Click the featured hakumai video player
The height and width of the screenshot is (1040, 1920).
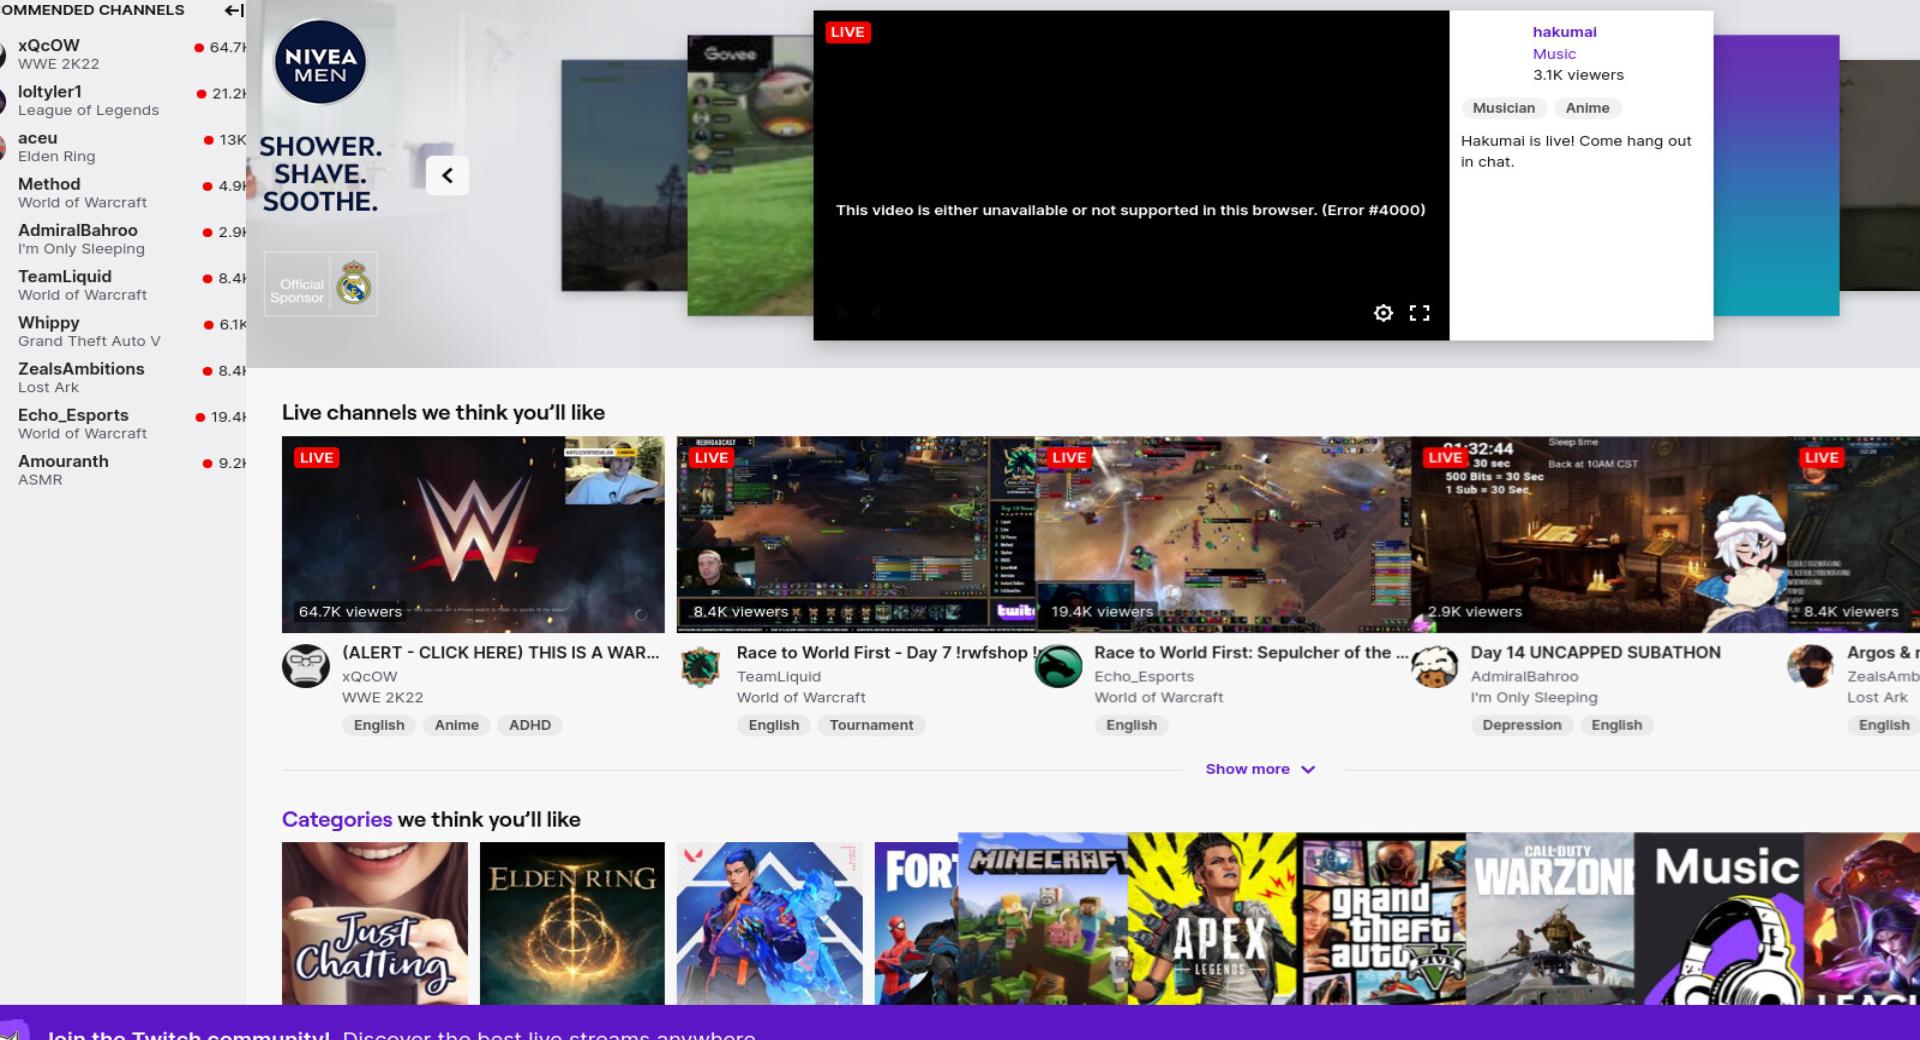1131,175
